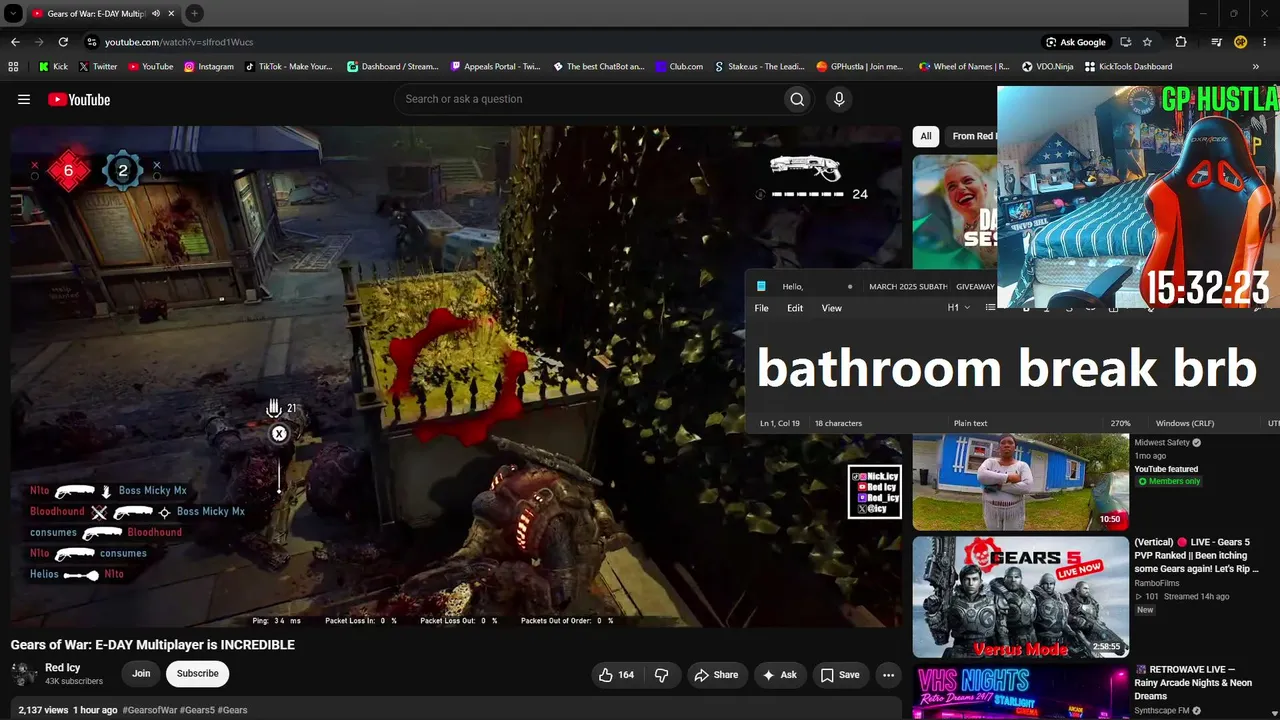Expand Chrome tab search dropdown
The image size is (1280, 720).
(x=13, y=14)
